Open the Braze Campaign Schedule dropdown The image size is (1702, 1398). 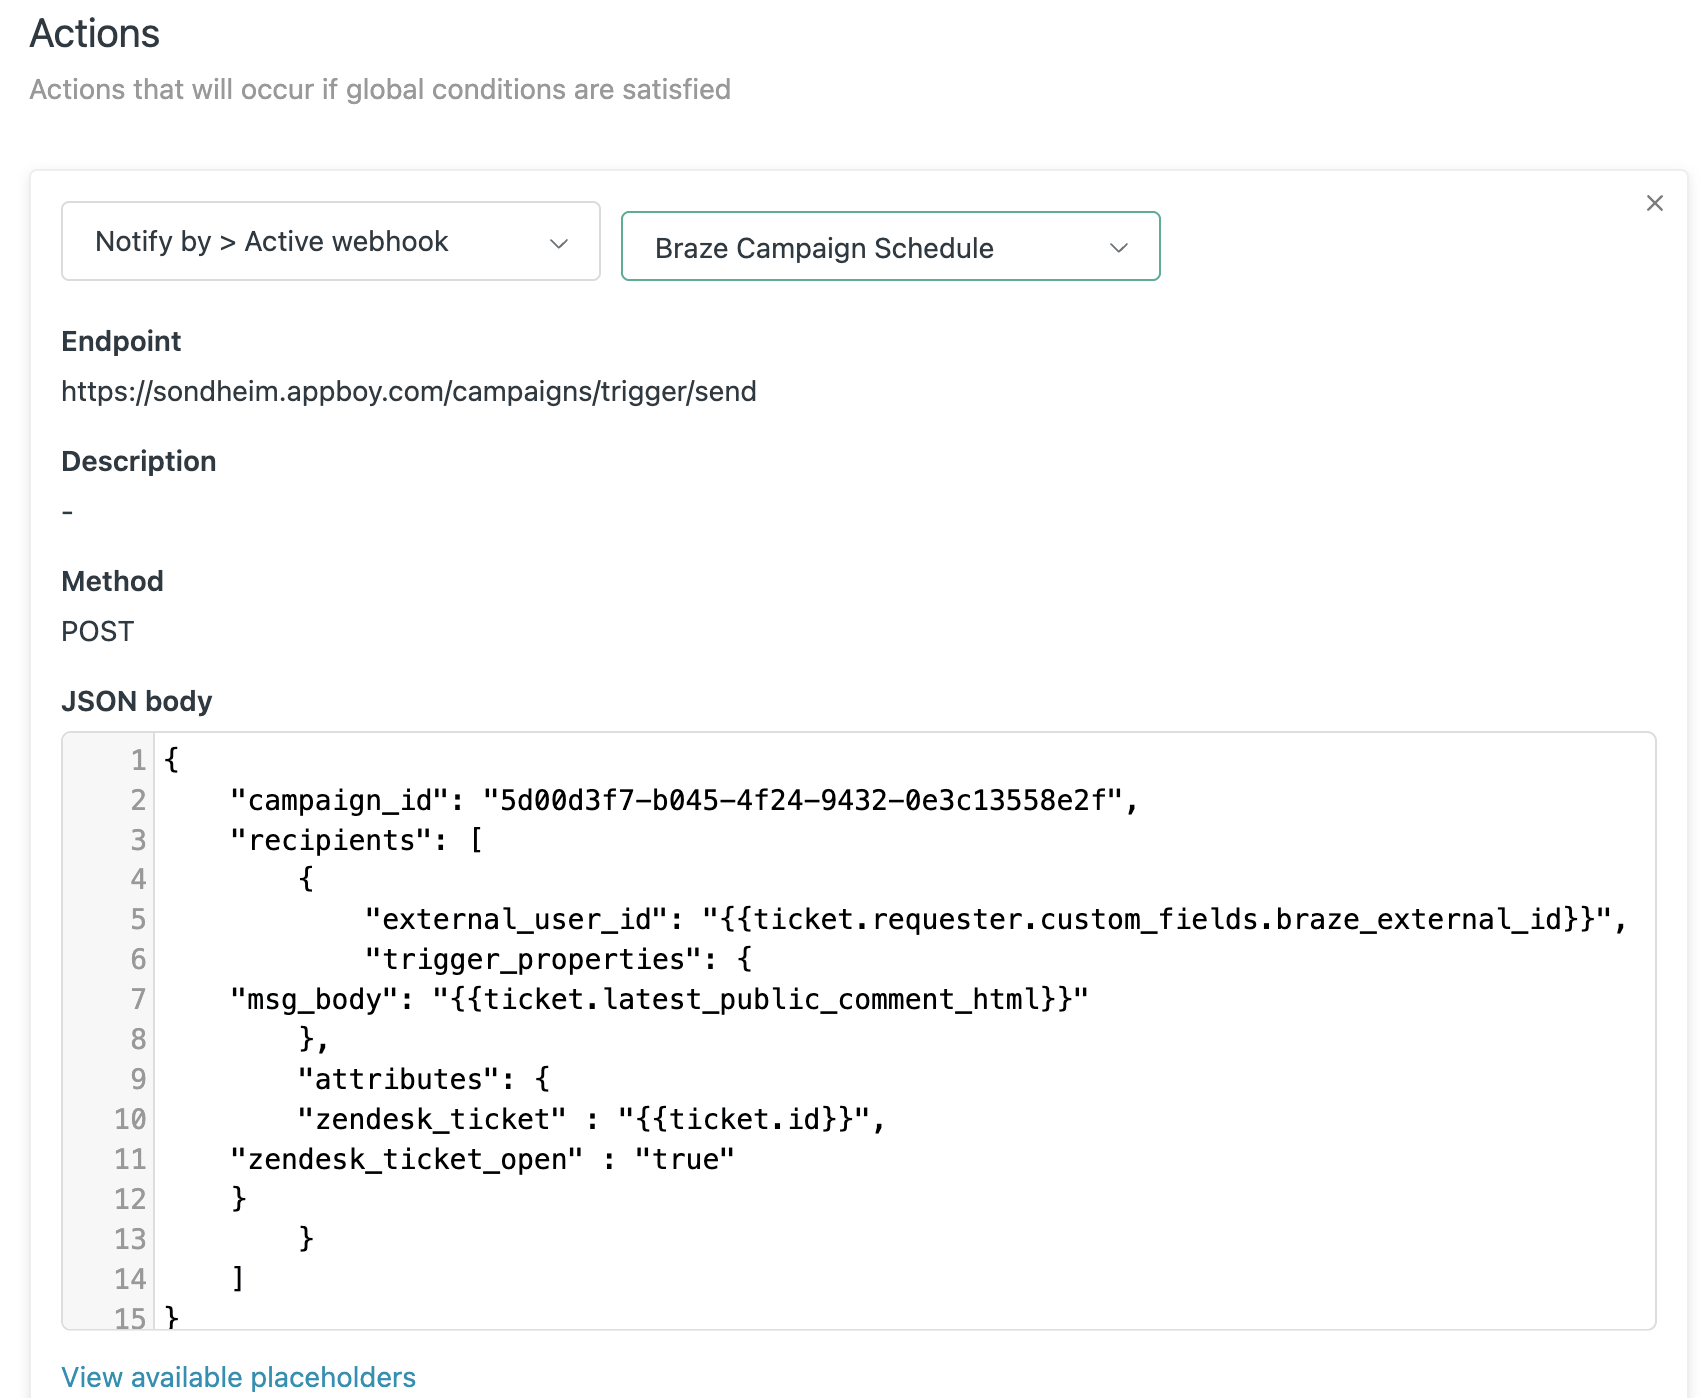coord(889,247)
